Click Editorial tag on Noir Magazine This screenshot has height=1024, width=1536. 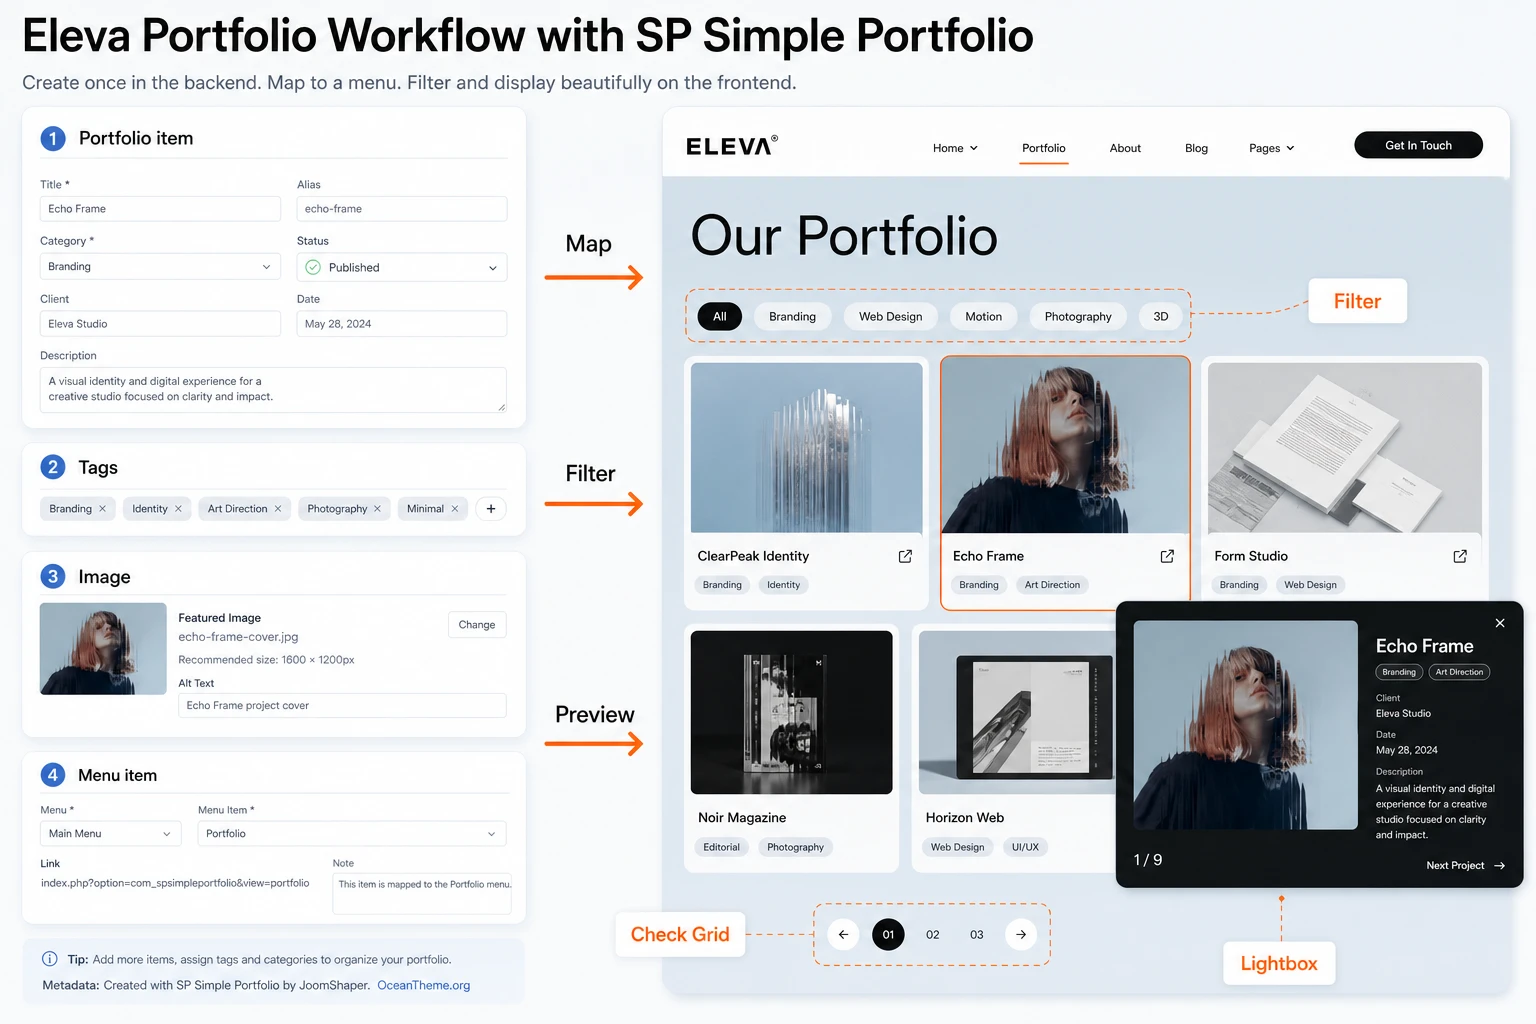[x=721, y=847]
